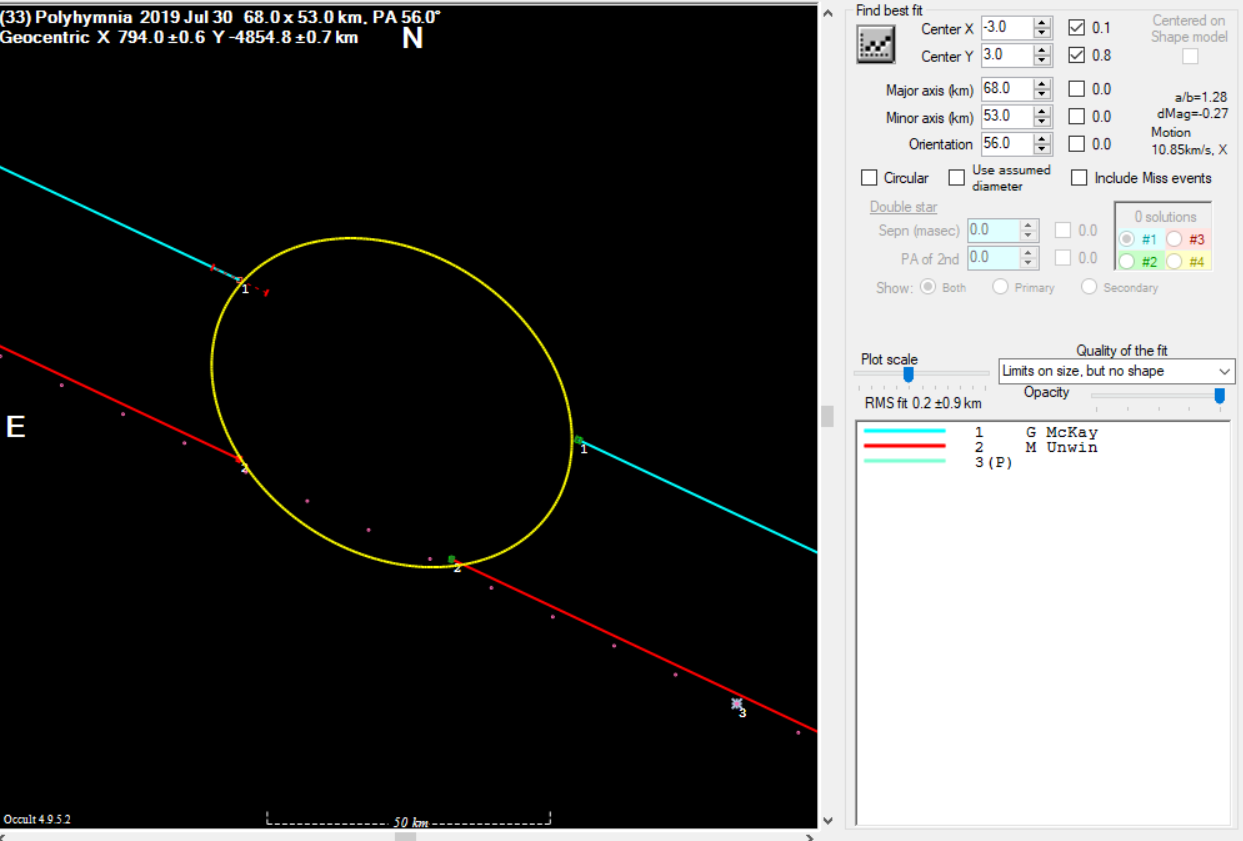
Task: Click the Opacity slider handle
Action: click(x=1219, y=396)
